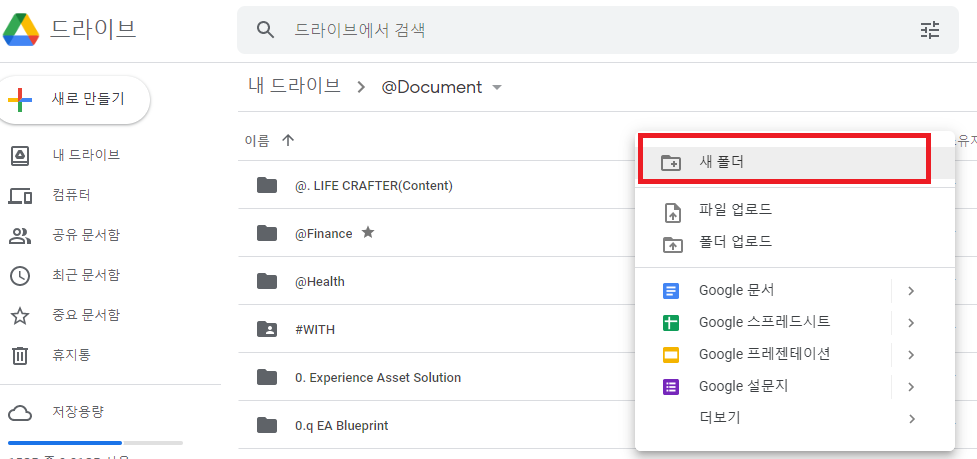Screen dimensions: 977x459
Task: Click the Computers sidebar icon
Action: [20, 196]
